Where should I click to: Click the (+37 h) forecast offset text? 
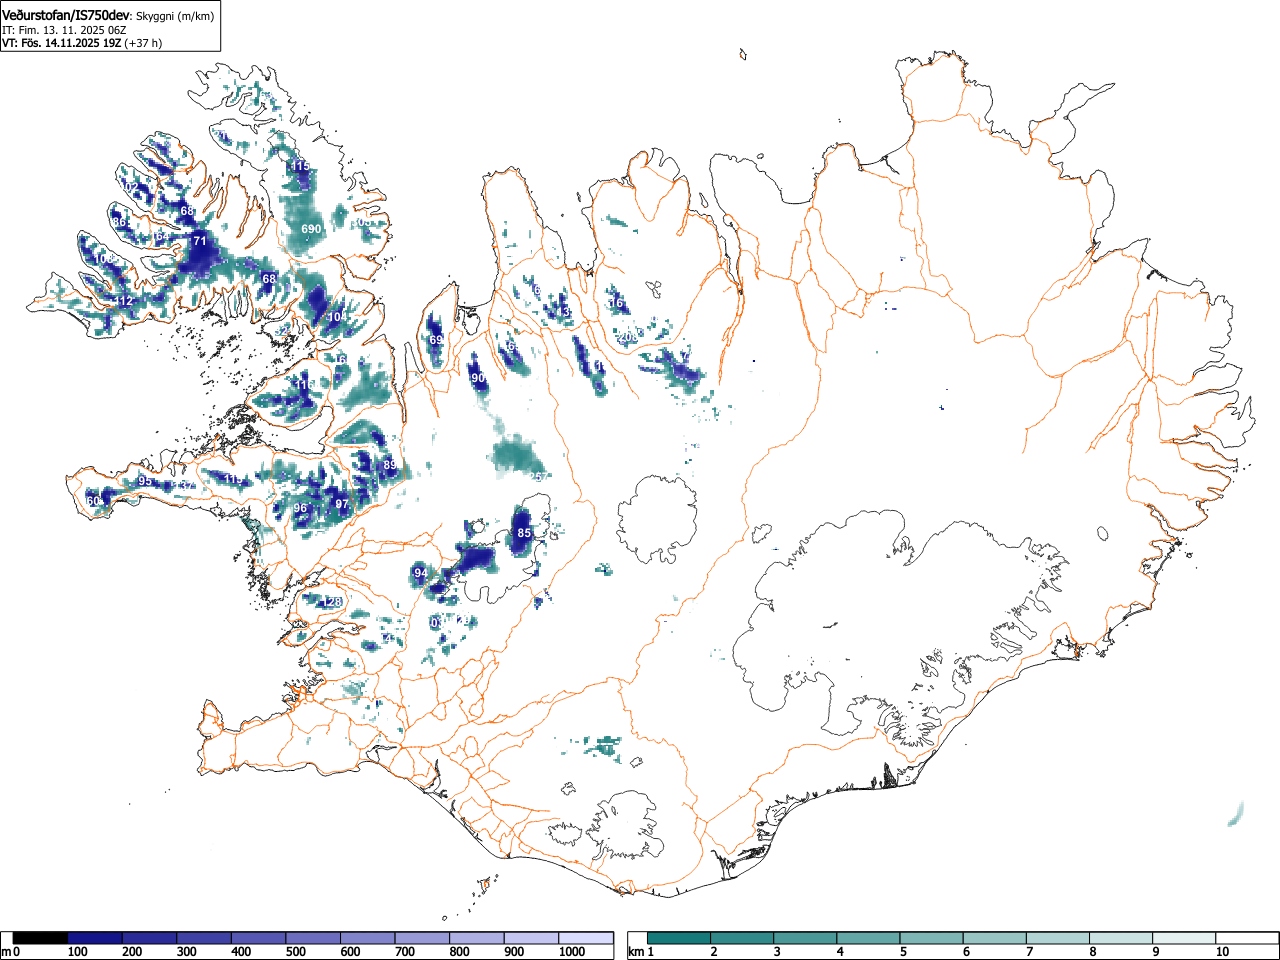click(x=143, y=43)
